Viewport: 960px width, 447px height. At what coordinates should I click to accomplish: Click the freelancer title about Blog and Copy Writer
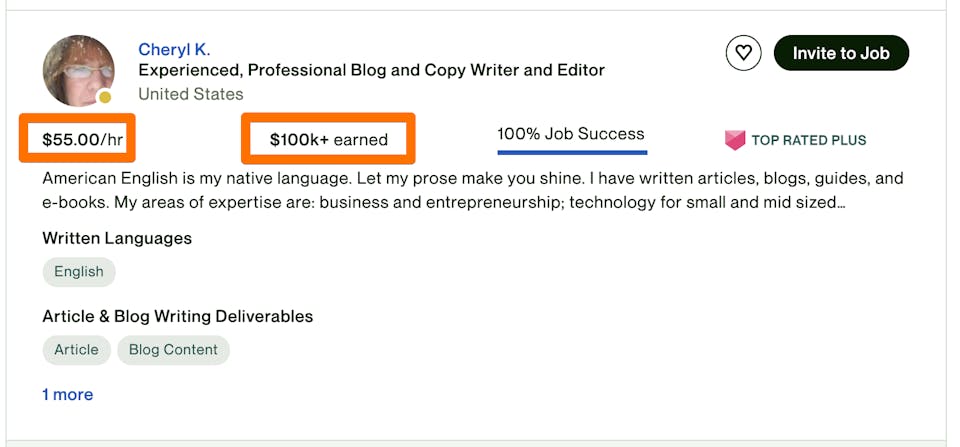(371, 71)
